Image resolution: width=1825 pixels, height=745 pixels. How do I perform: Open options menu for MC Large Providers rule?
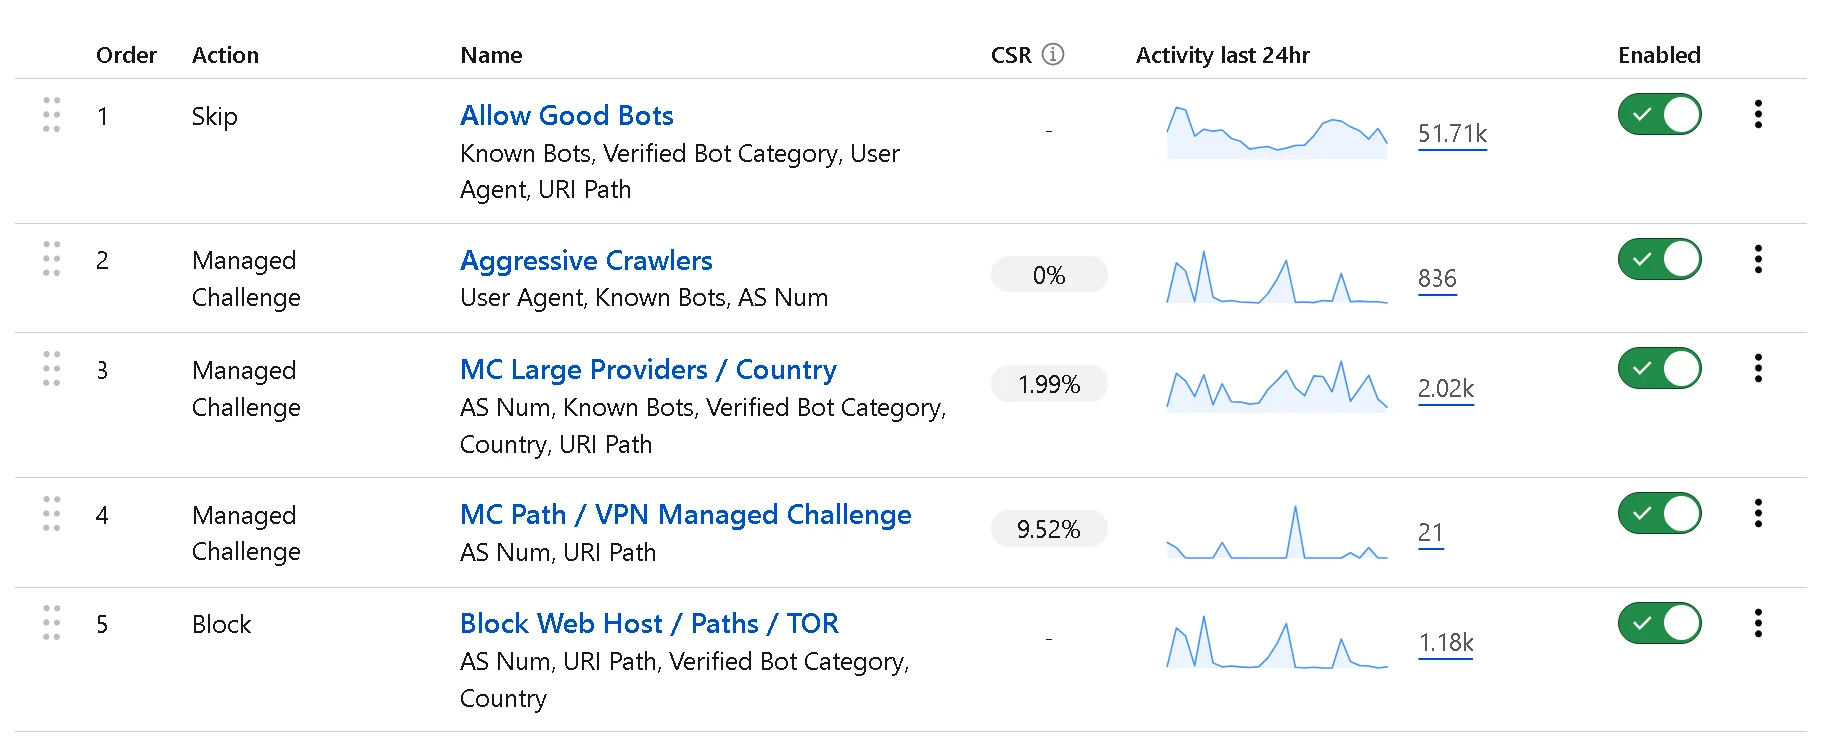1758,368
